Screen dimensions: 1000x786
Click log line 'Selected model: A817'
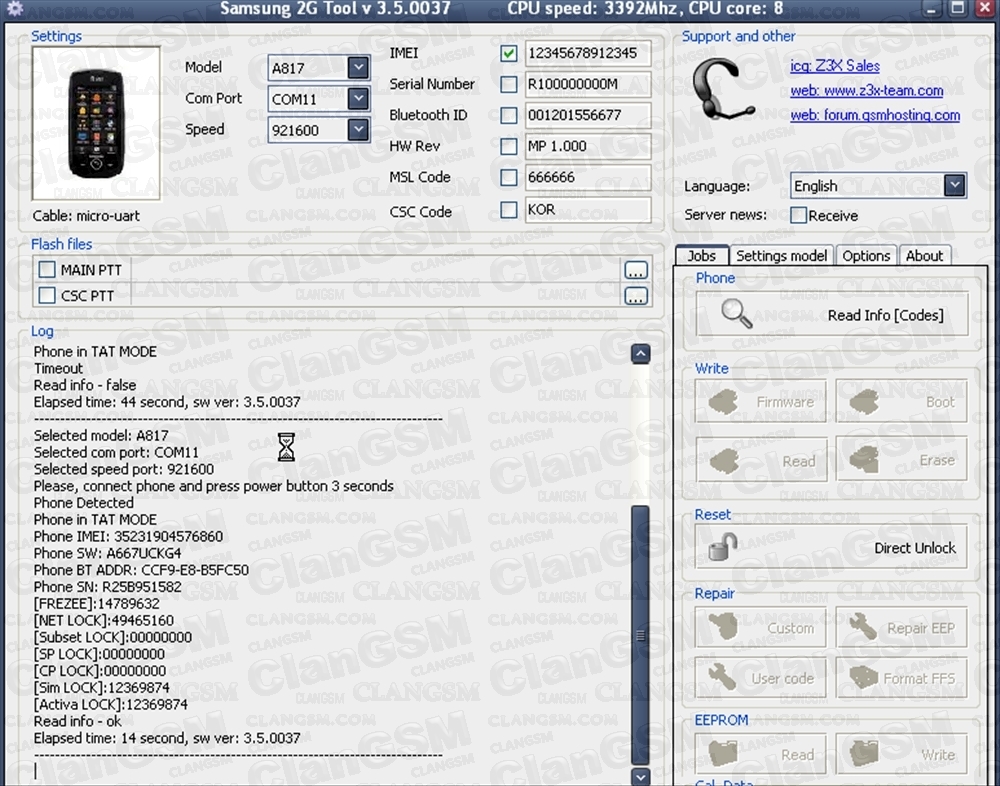(101, 436)
